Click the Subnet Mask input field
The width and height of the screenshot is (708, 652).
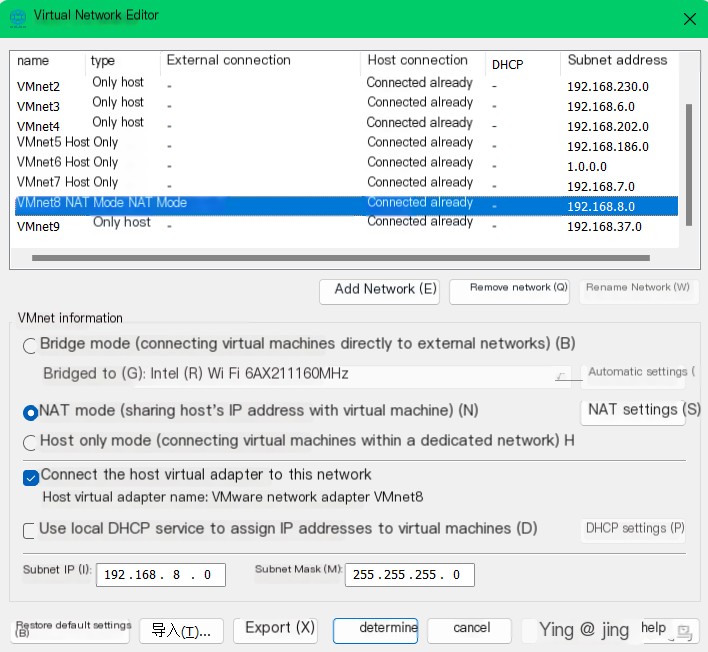(410, 574)
